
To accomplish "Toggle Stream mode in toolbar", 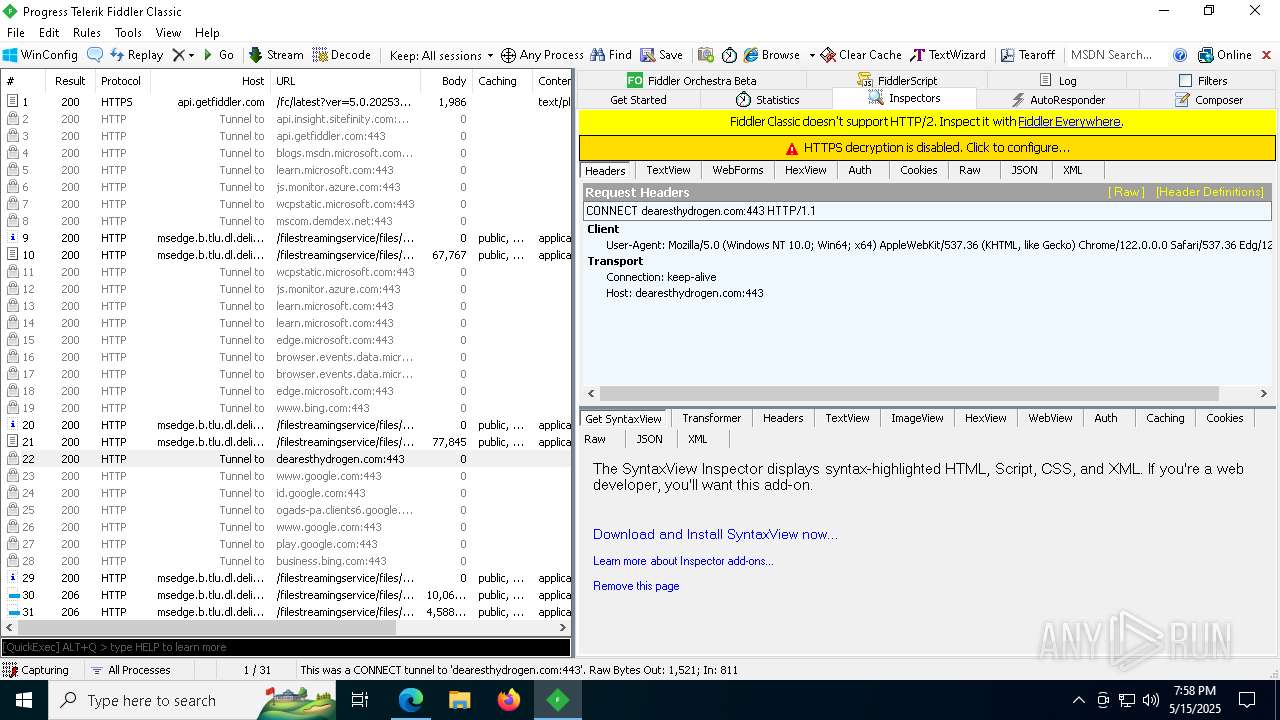I will pyautogui.click(x=276, y=55).
